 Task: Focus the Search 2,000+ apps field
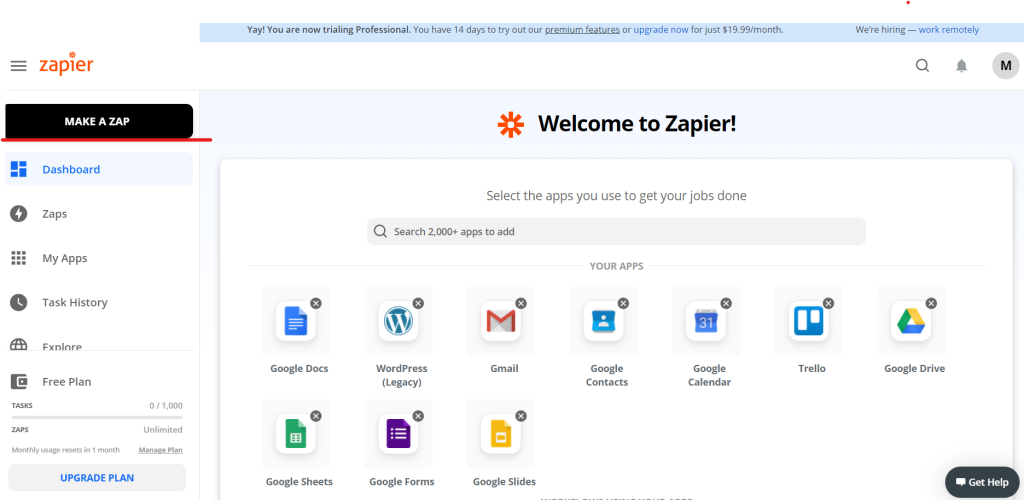click(616, 231)
